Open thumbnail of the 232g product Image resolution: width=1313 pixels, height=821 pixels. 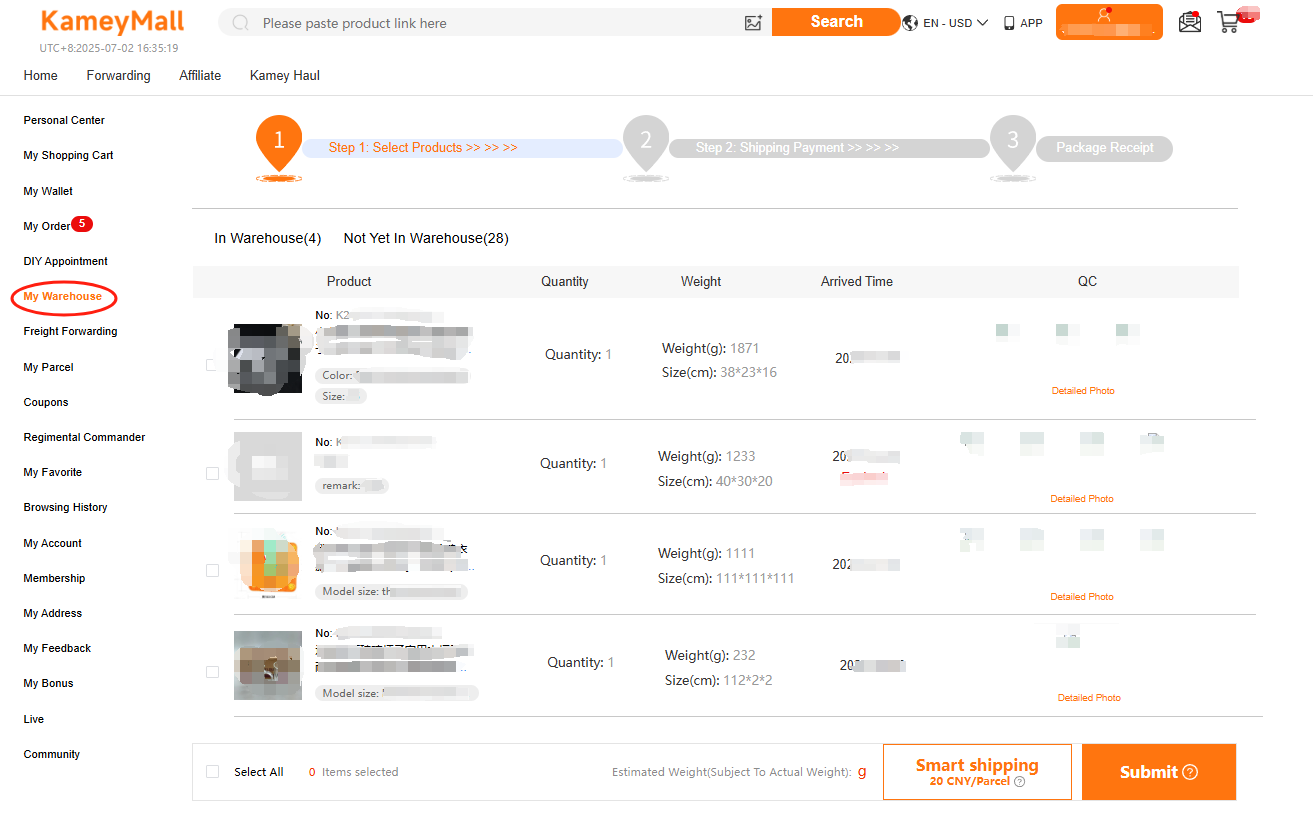(268, 665)
